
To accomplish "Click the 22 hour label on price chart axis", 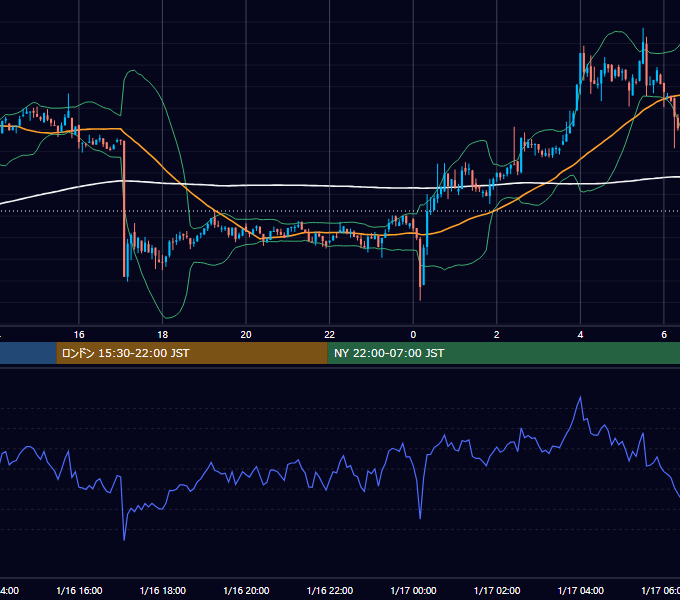I will coord(330,334).
